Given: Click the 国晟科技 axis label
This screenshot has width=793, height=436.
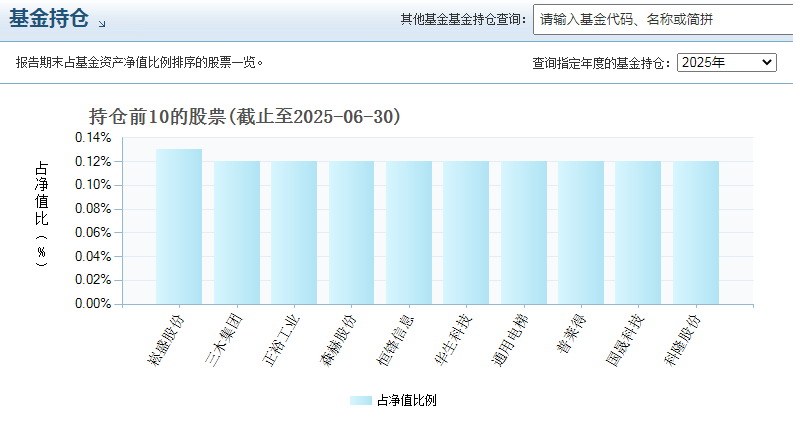Looking at the screenshot, I should tap(625, 340).
